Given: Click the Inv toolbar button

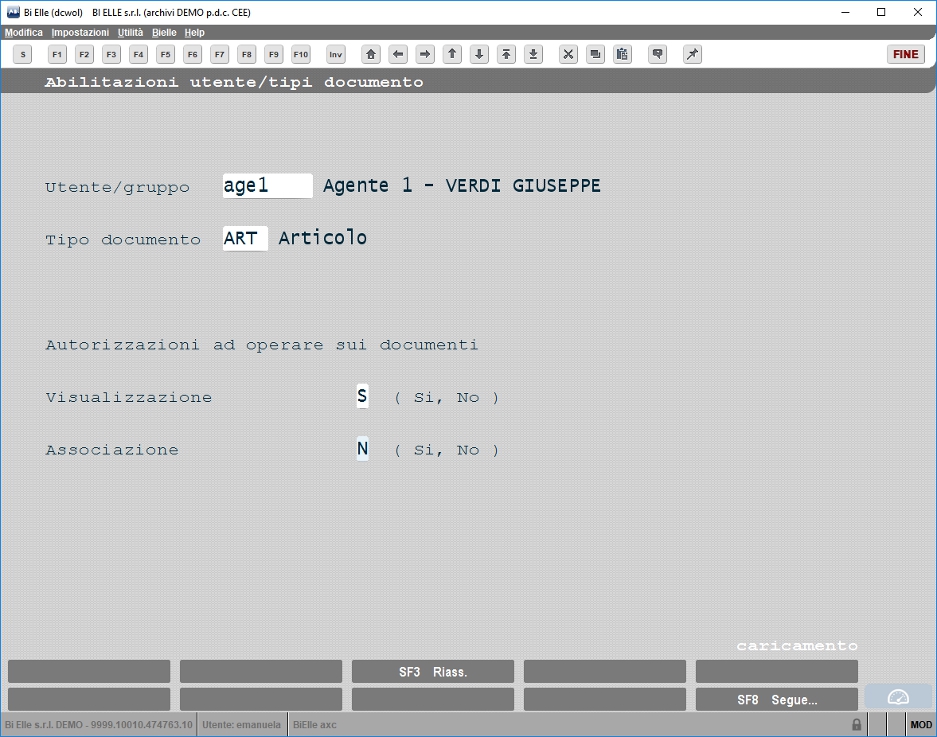Looking at the screenshot, I should click(x=336, y=54).
